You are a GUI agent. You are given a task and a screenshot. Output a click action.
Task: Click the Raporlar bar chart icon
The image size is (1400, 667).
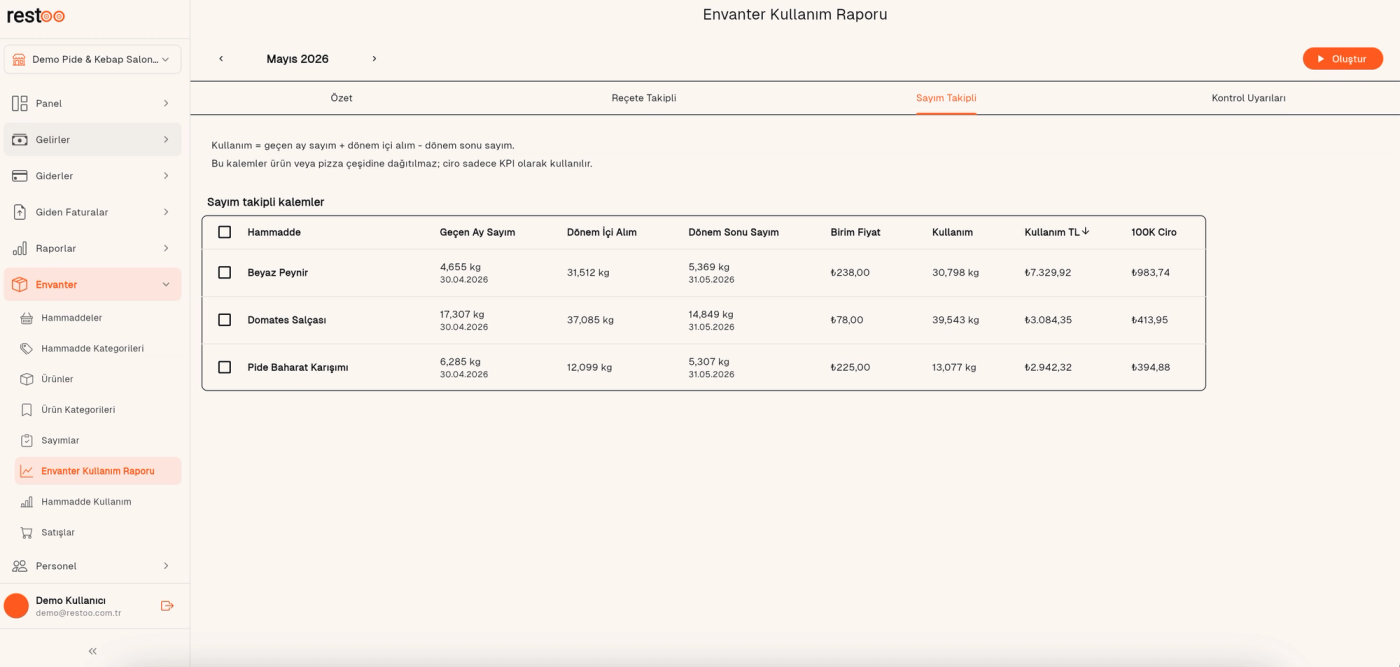20,248
